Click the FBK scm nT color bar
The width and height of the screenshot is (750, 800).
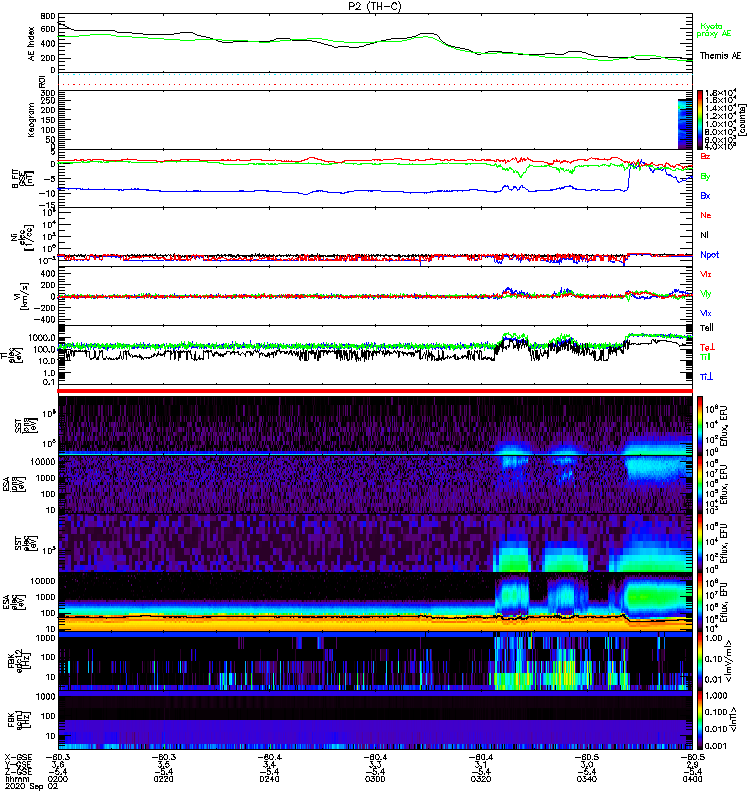700,720
